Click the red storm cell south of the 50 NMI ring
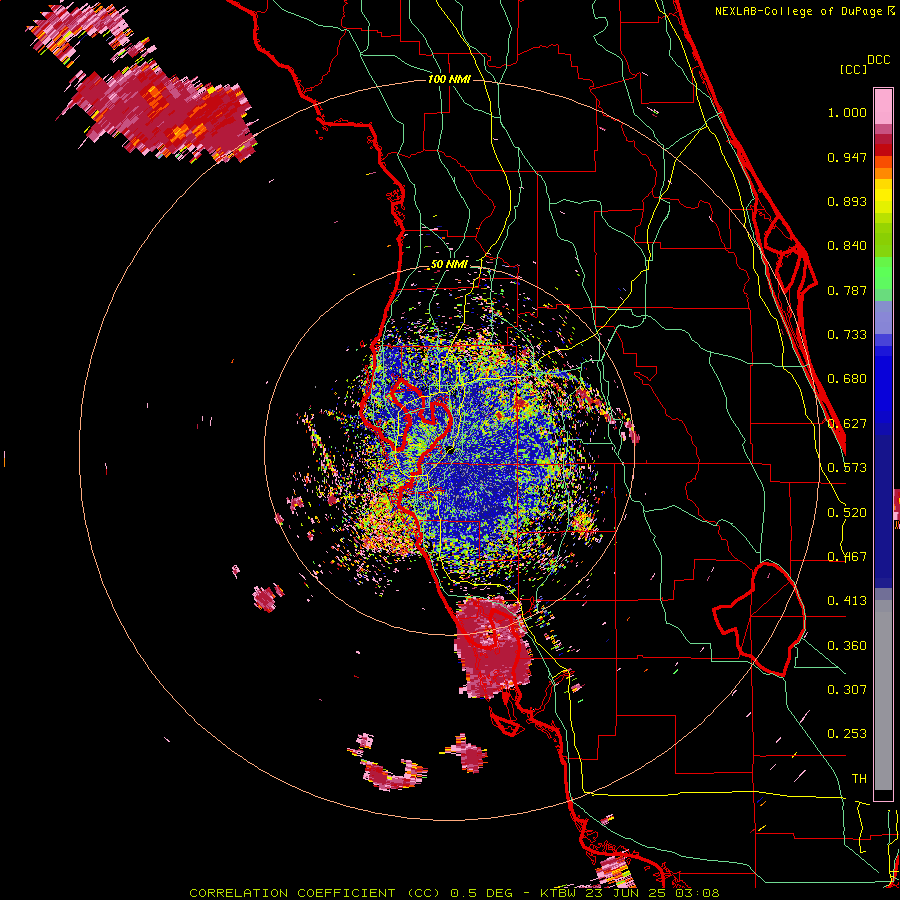Image resolution: width=900 pixels, height=900 pixels. [x=491, y=646]
